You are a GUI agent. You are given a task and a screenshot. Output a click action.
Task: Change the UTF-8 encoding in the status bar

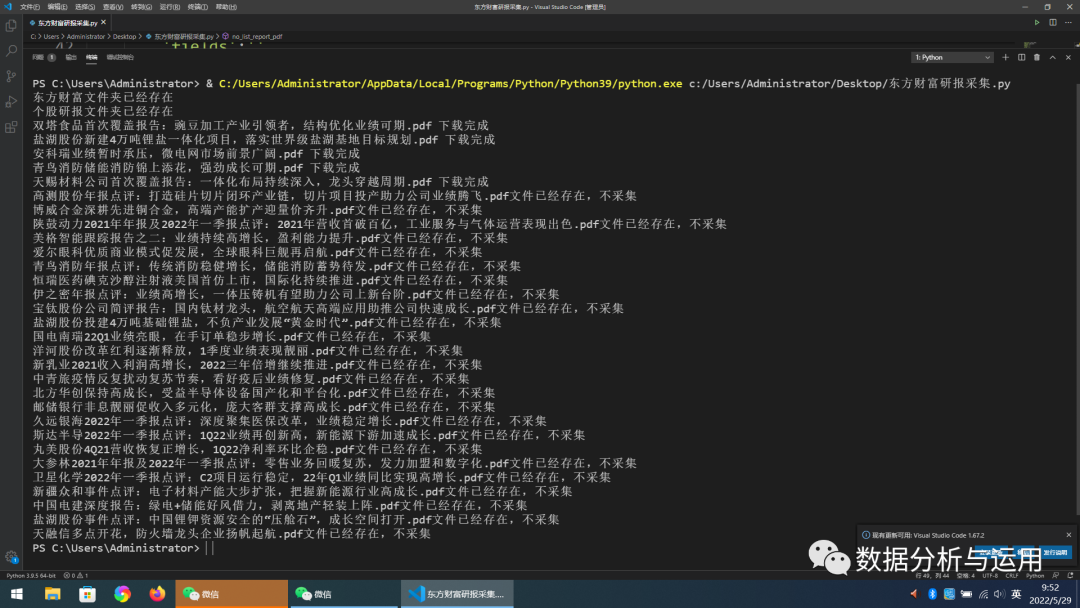[x=990, y=575]
